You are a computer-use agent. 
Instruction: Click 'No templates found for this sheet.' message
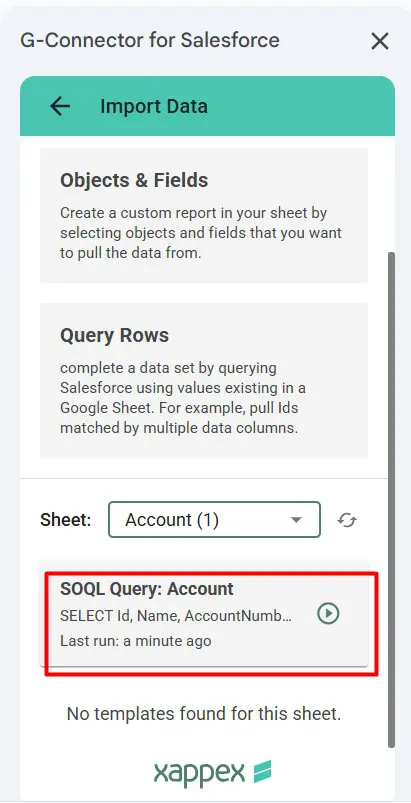click(204, 713)
